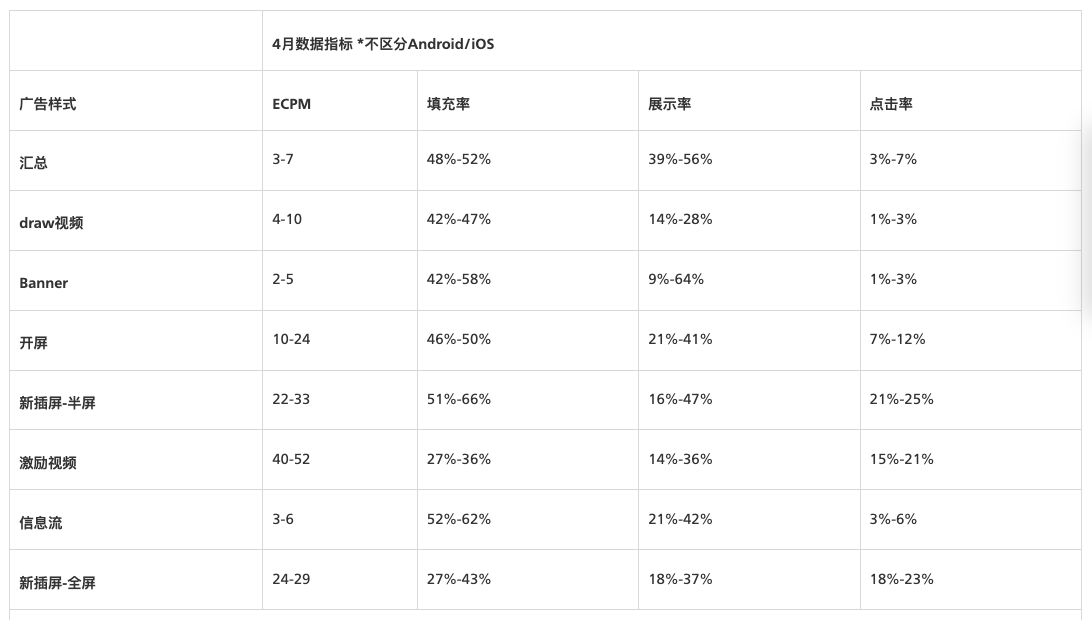Select the click rate cell 21%-25%
The width and height of the screenshot is (1092, 620).
902,399
